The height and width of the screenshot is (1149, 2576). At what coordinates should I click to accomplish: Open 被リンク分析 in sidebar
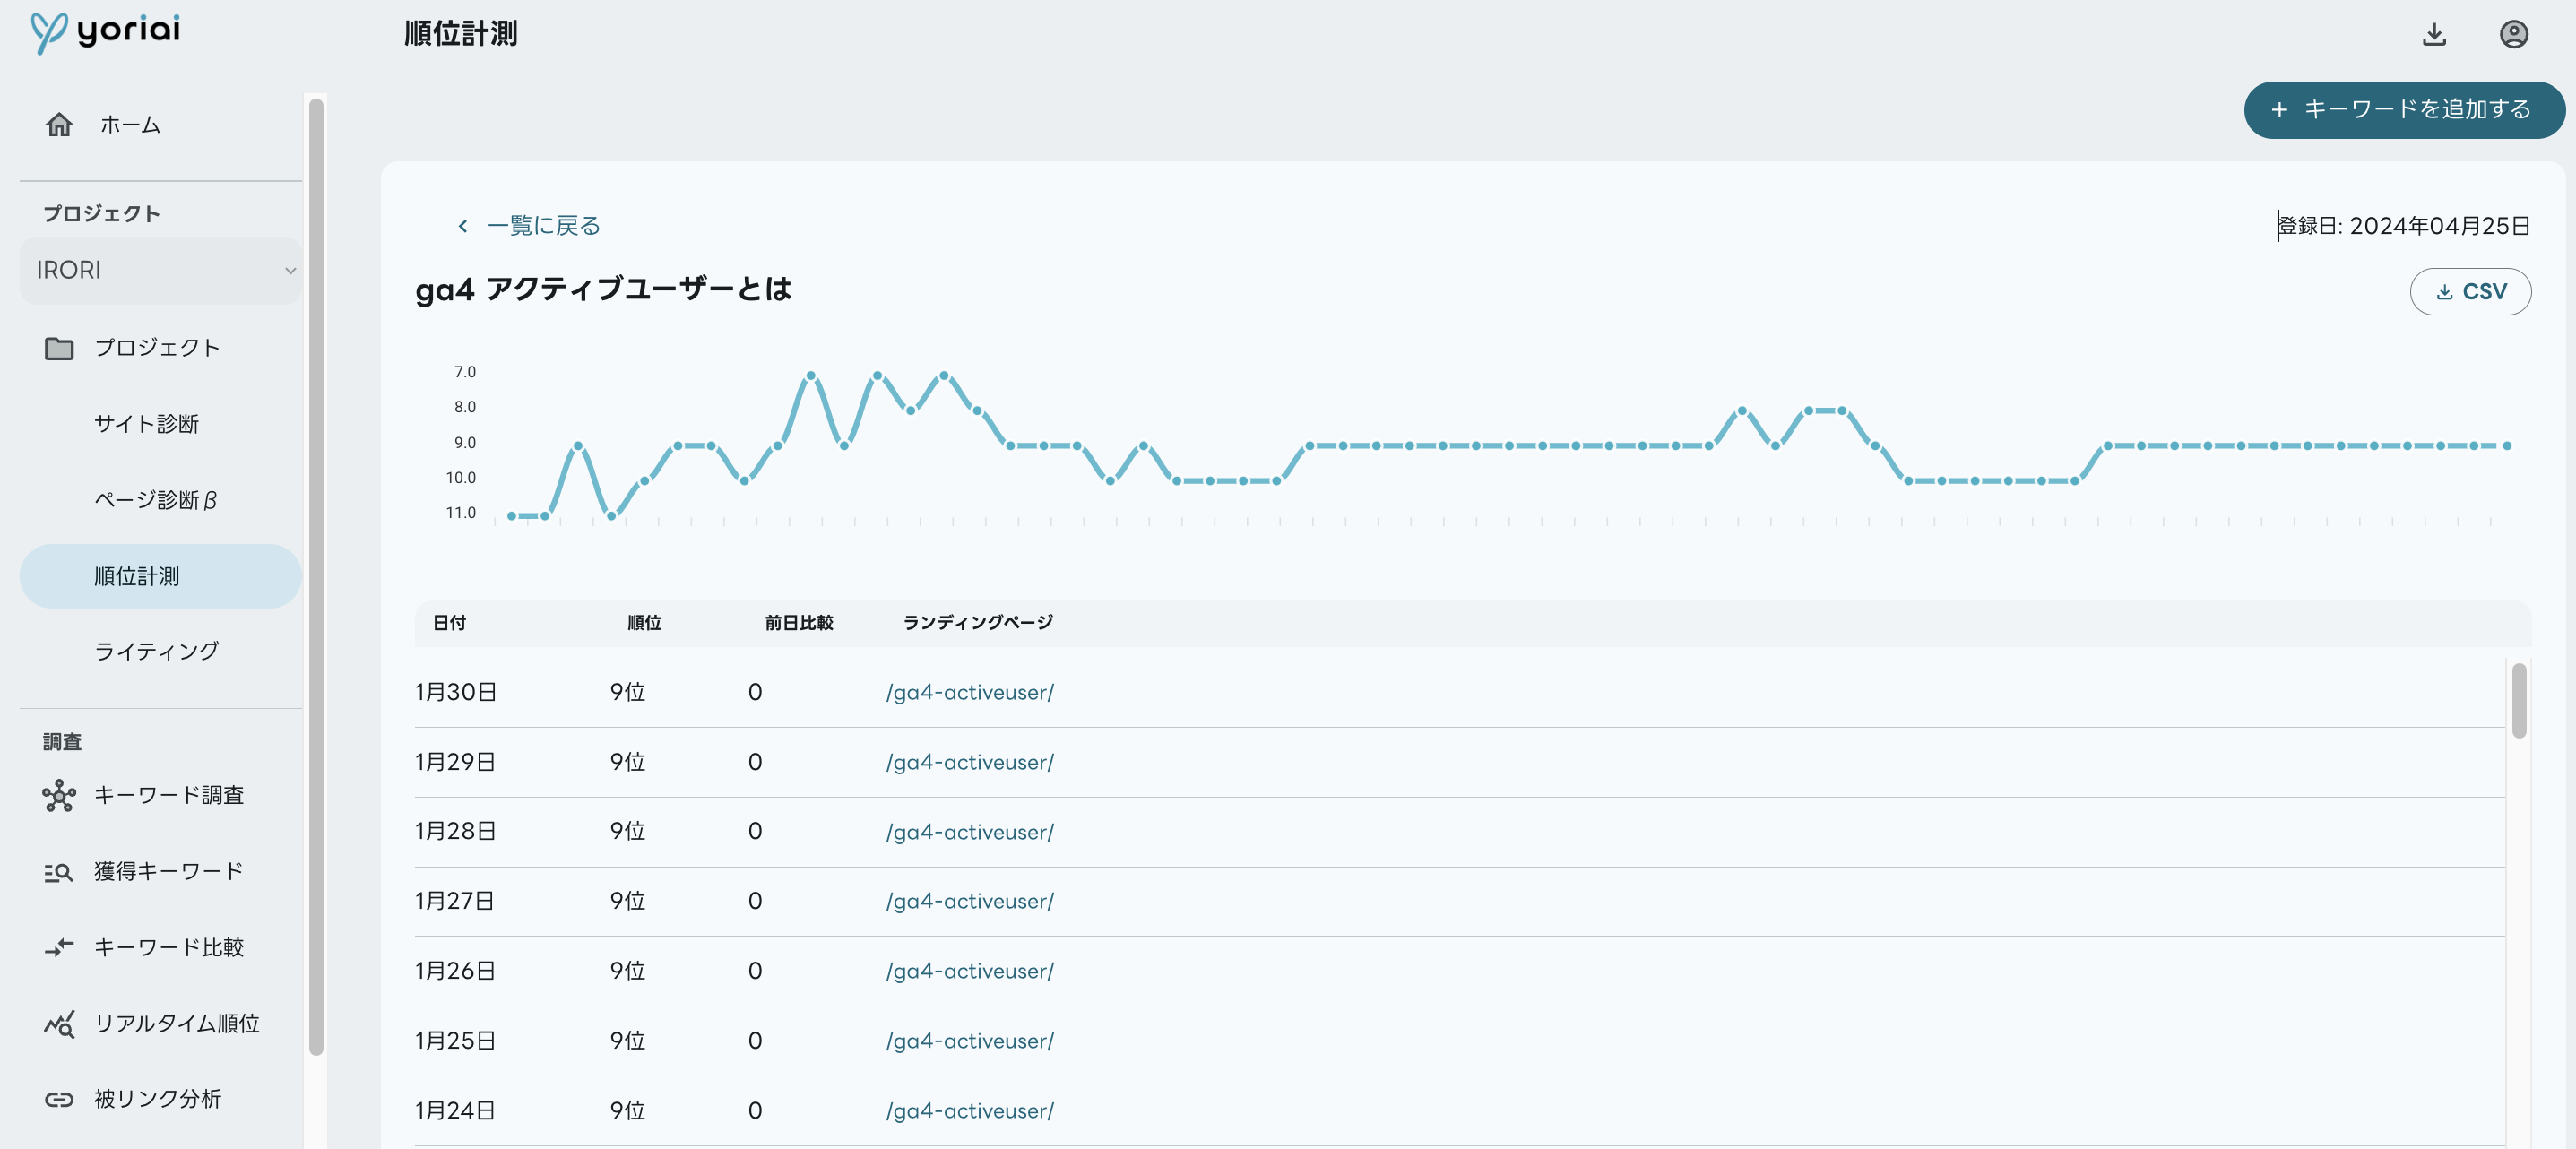coord(158,1099)
